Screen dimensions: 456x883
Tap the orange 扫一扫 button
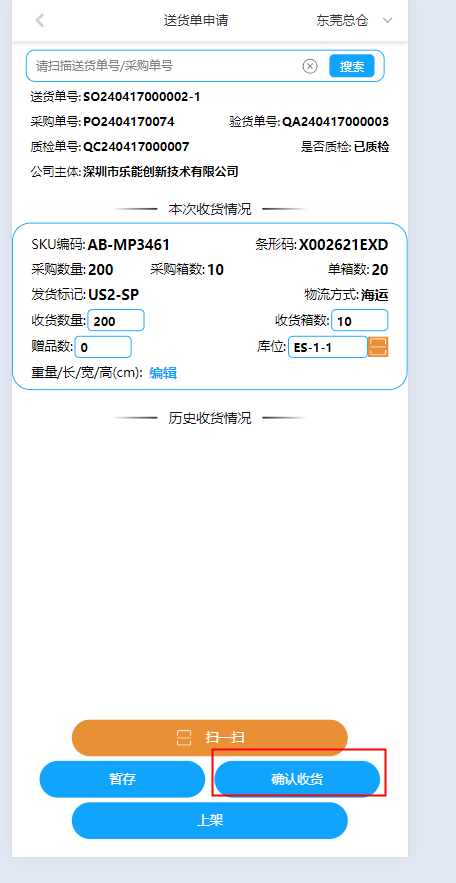point(209,738)
